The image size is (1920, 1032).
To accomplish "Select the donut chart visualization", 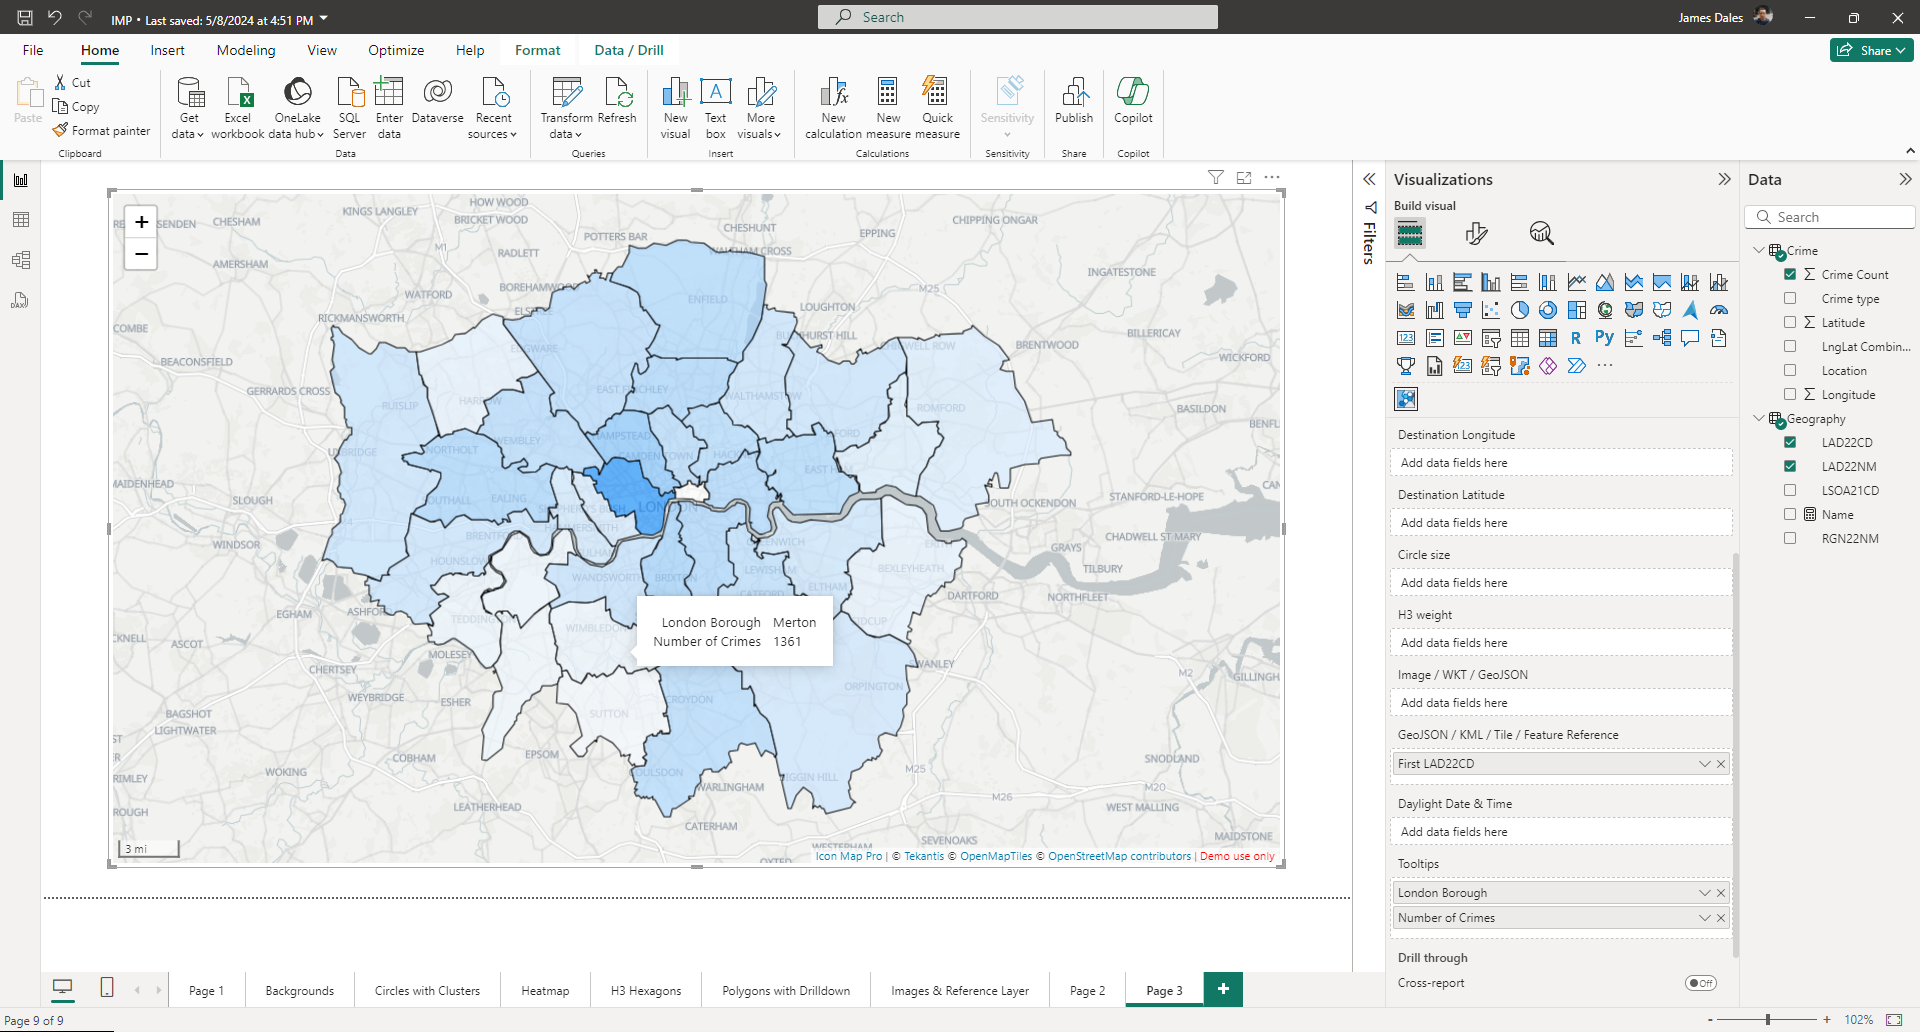I will coord(1548,310).
